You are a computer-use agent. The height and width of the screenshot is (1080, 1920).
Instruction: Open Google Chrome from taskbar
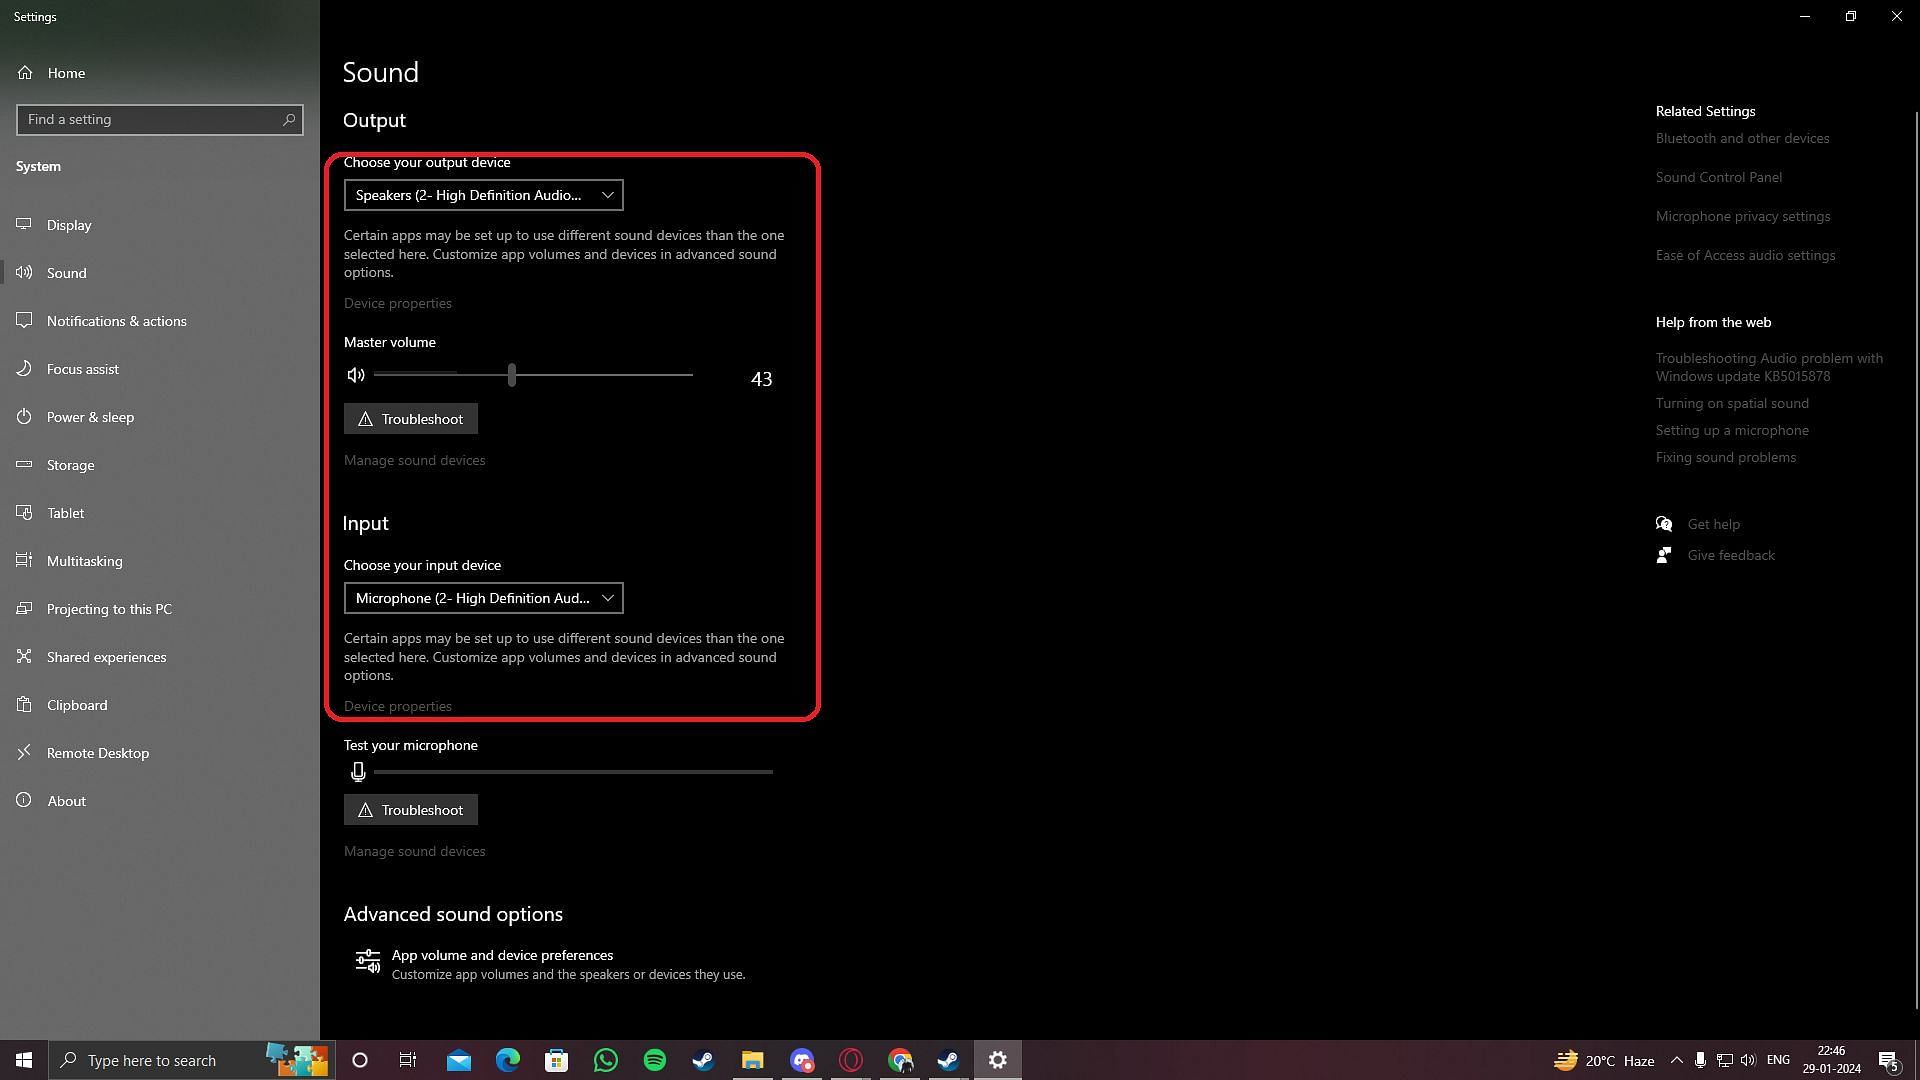pos(900,1060)
